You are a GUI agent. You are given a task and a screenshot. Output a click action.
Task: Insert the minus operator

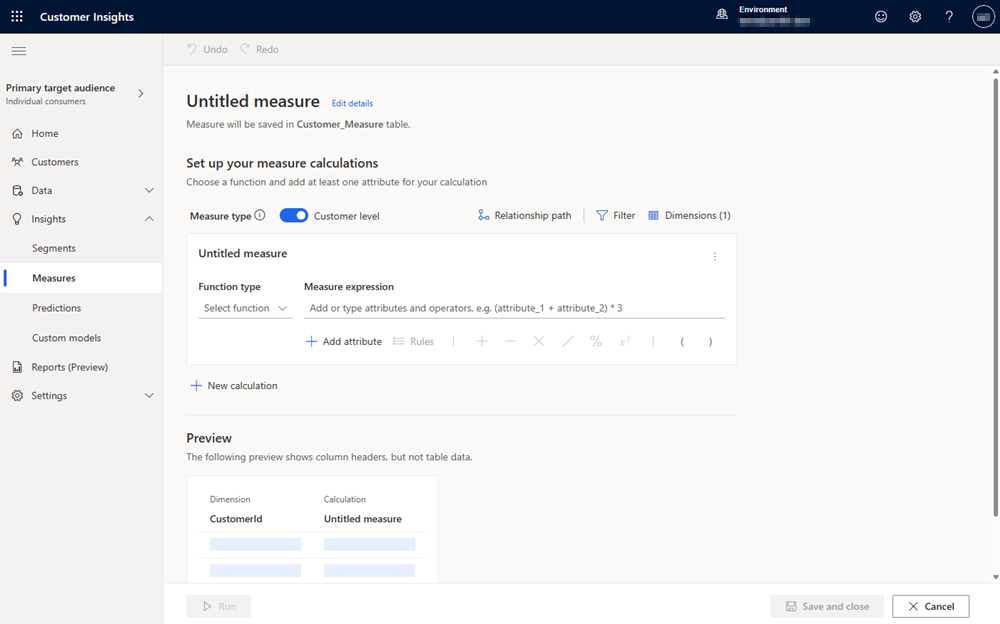click(x=510, y=341)
